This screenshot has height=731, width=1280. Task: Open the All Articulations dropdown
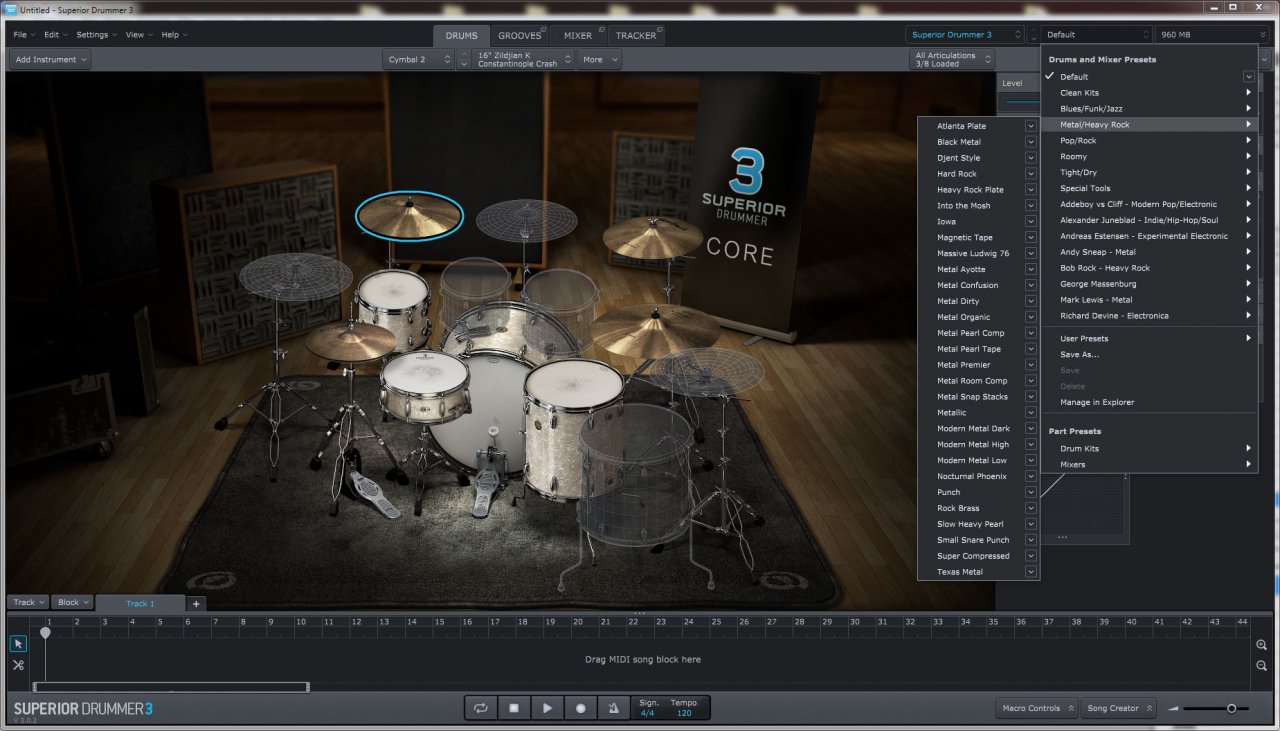pos(952,60)
